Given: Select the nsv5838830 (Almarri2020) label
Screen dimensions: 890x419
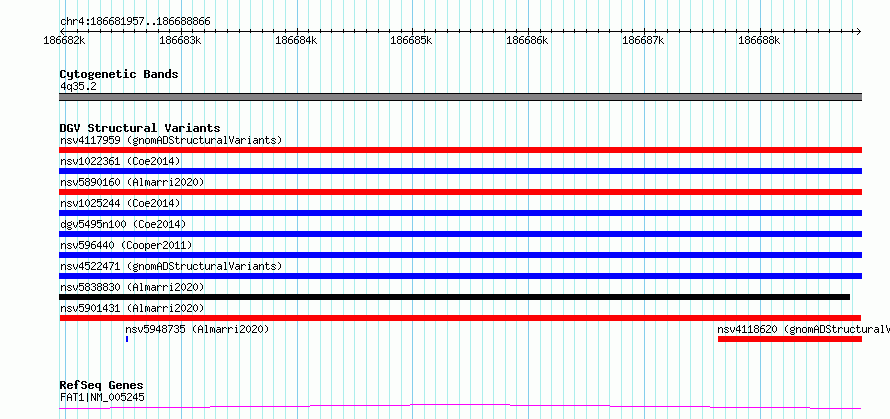Looking at the screenshot, I should tap(132, 287).
